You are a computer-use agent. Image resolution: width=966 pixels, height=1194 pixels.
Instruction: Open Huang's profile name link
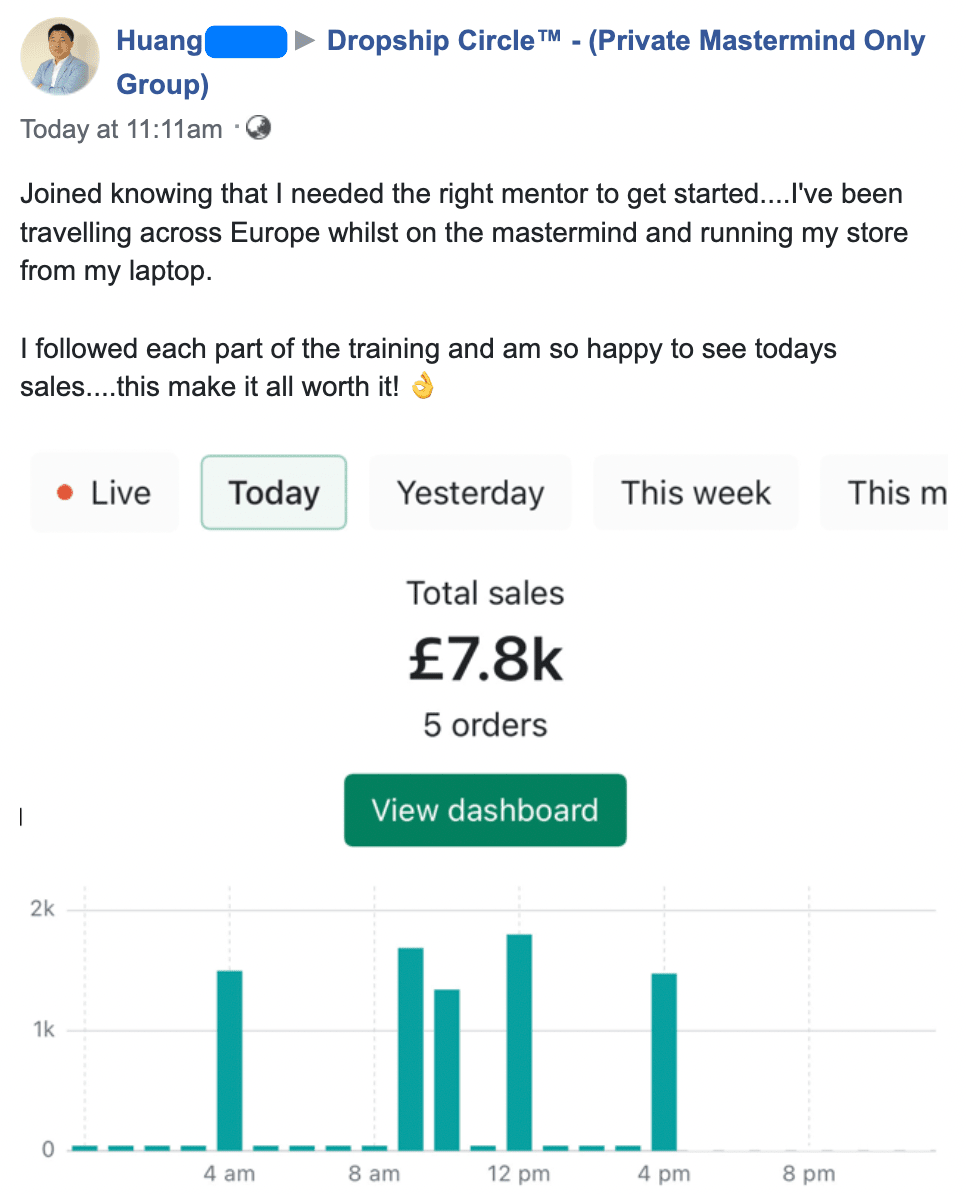pos(160,41)
